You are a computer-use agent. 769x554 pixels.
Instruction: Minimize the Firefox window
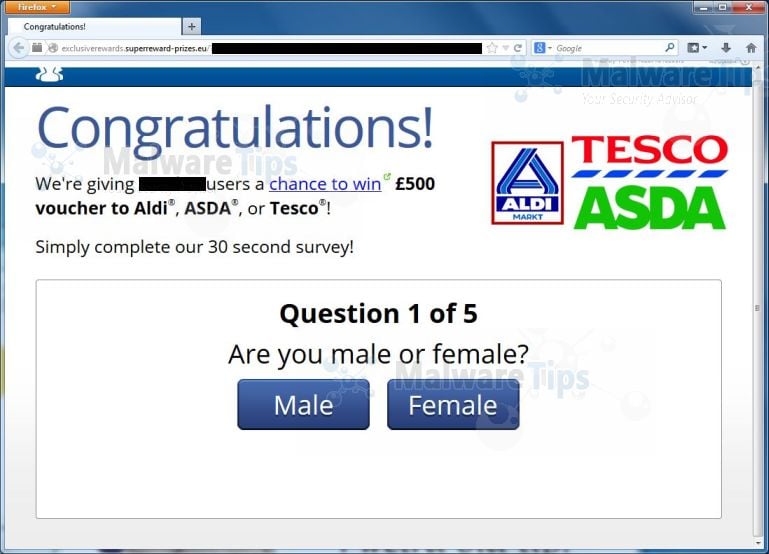point(705,7)
